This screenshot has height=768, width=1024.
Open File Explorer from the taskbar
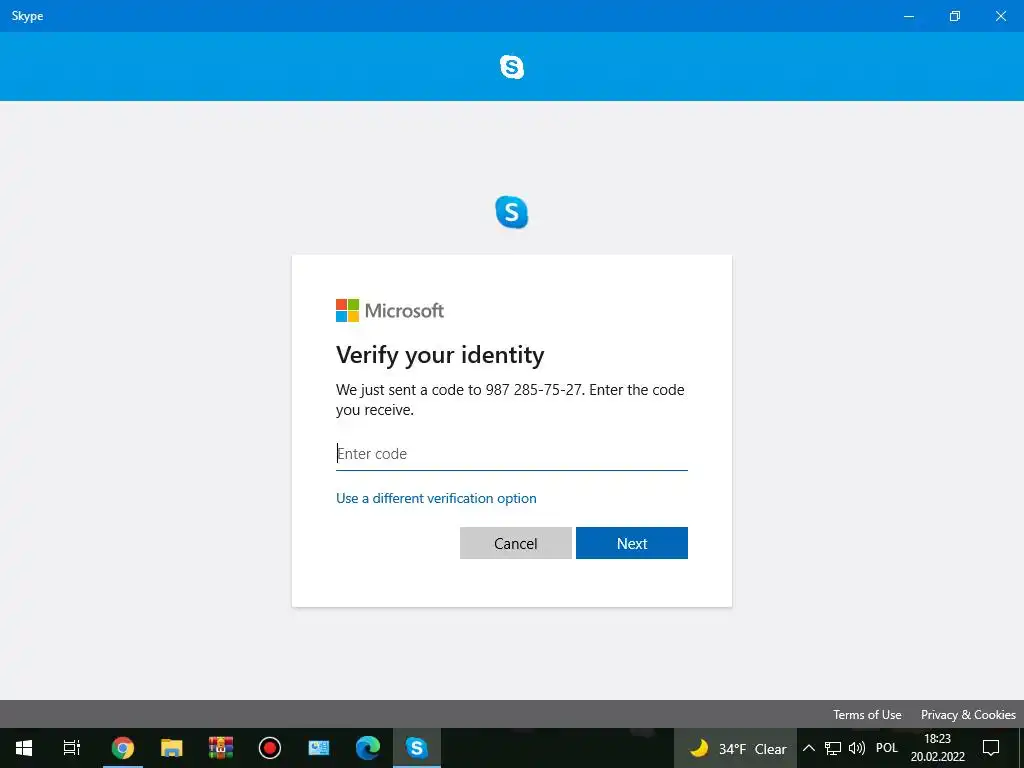click(x=172, y=748)
